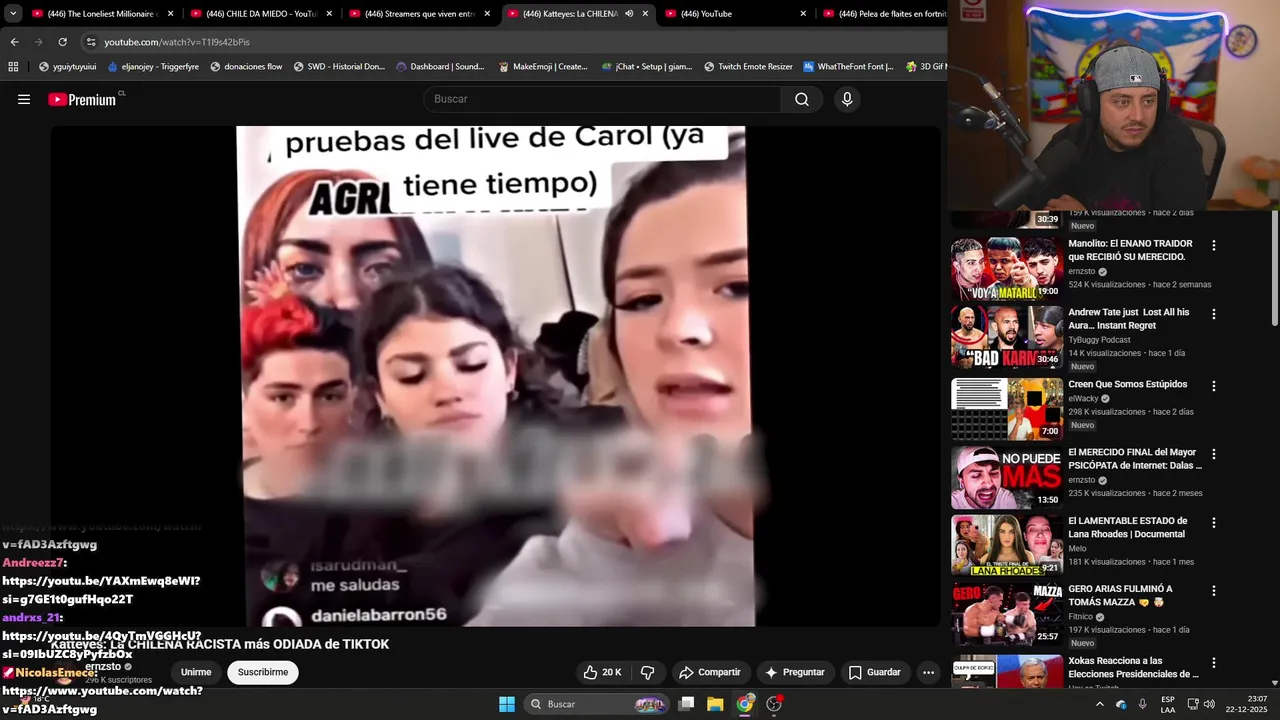Open Twitch Emote Resizer bookmark
Image resolution: width=1280 pixels, height=720 pixels.
click(x=748, y=66)
